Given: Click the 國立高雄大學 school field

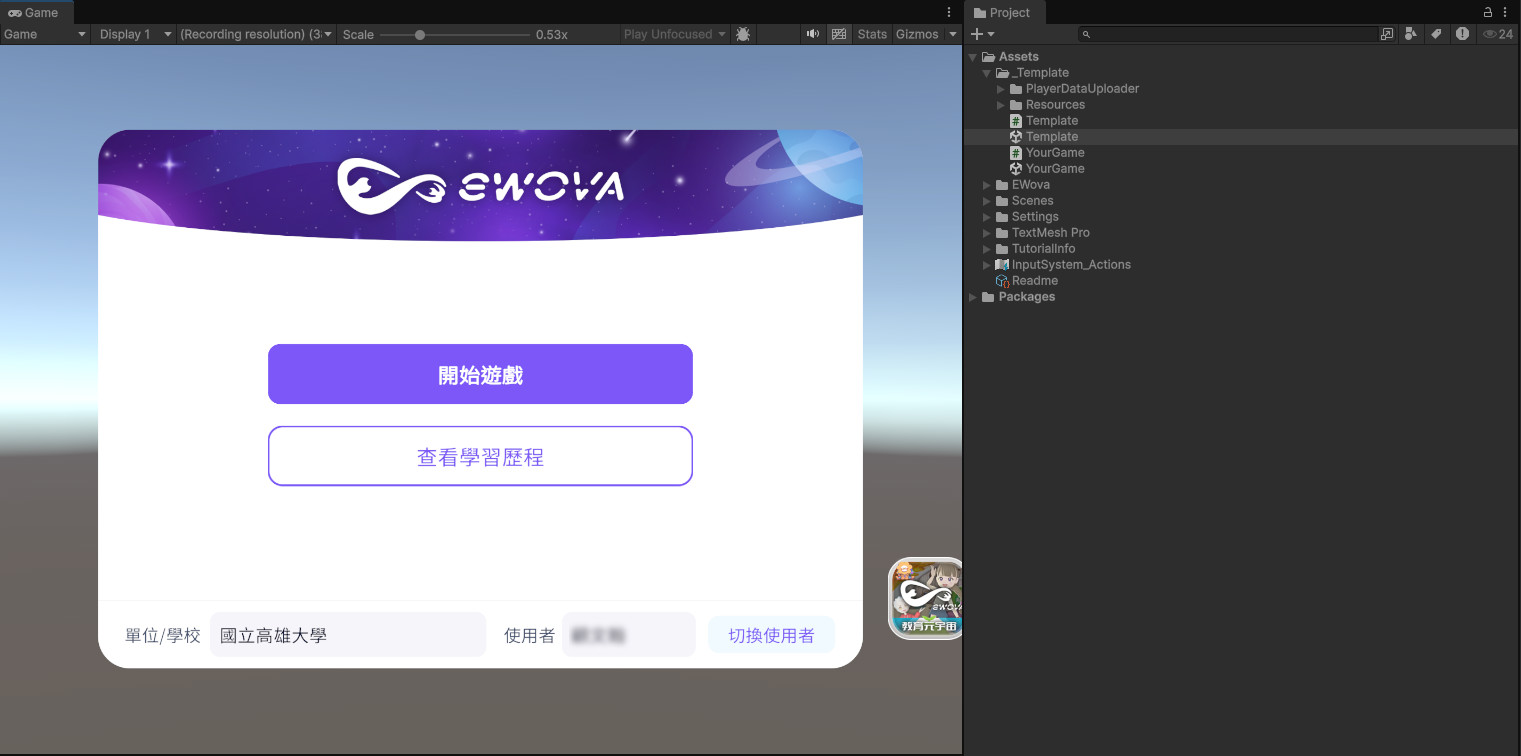Looking at the screenshot, I should tap(348, 635).
